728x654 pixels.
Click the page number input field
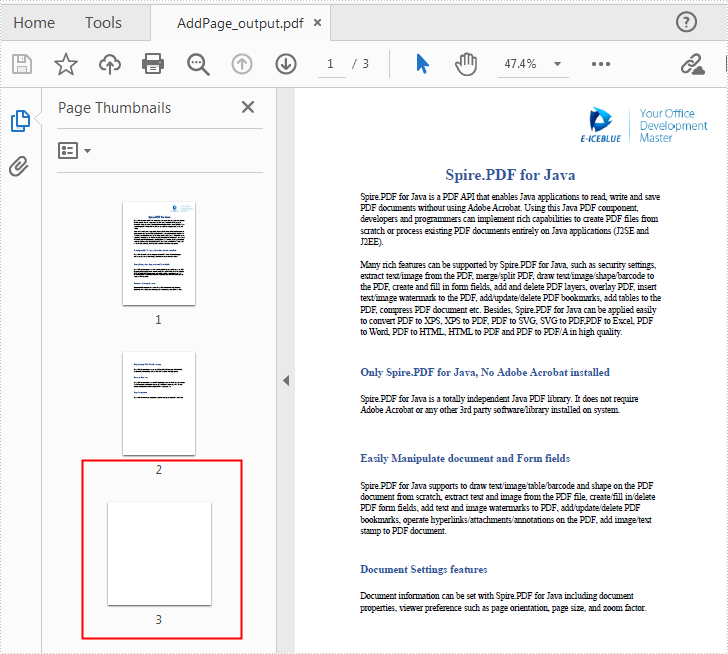coord(331,64)
